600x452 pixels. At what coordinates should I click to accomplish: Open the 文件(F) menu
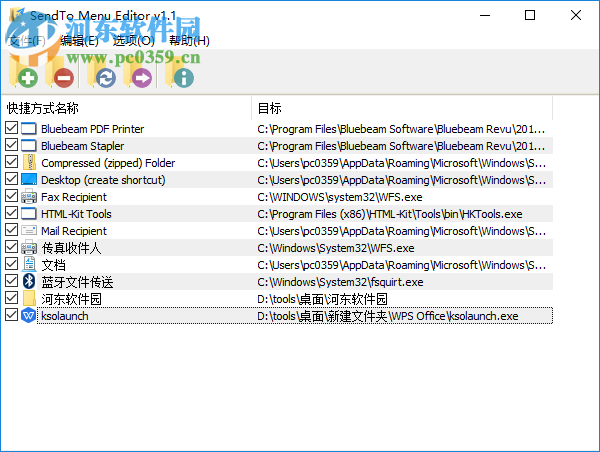tap(27, 41)
